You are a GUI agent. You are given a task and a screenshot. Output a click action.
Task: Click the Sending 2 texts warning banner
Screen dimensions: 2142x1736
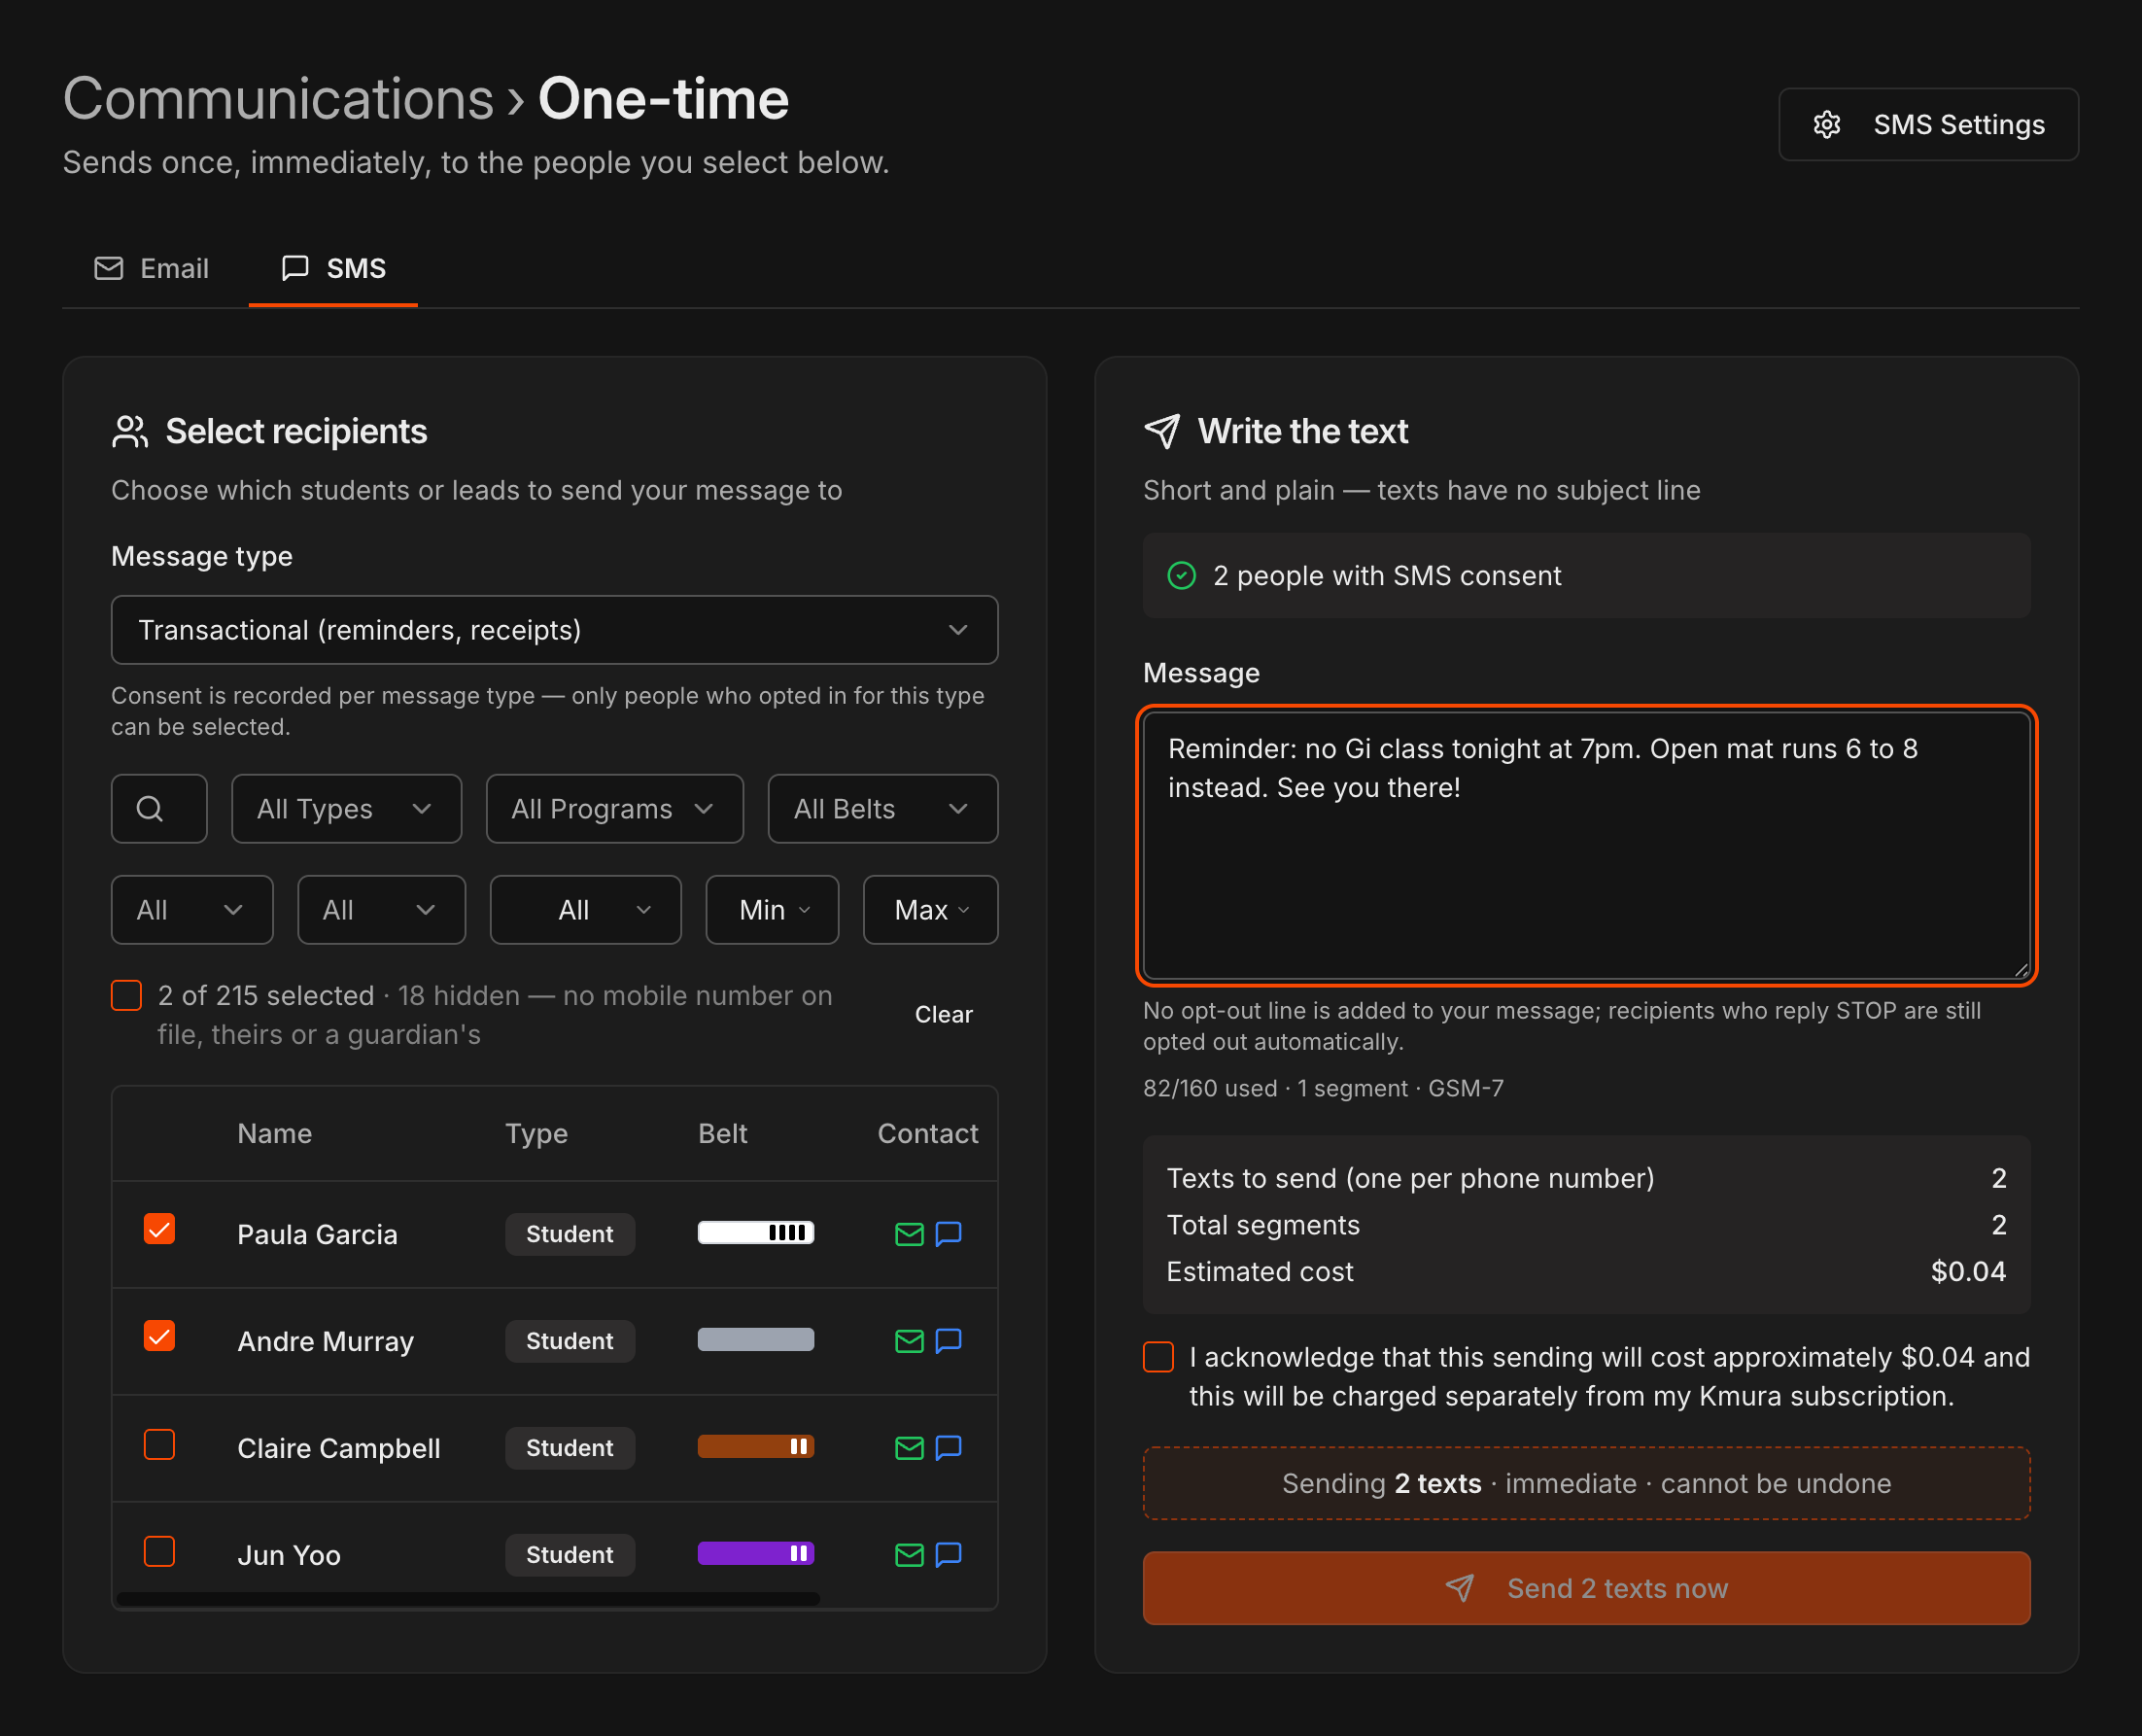click(x=1586, y=1483)
